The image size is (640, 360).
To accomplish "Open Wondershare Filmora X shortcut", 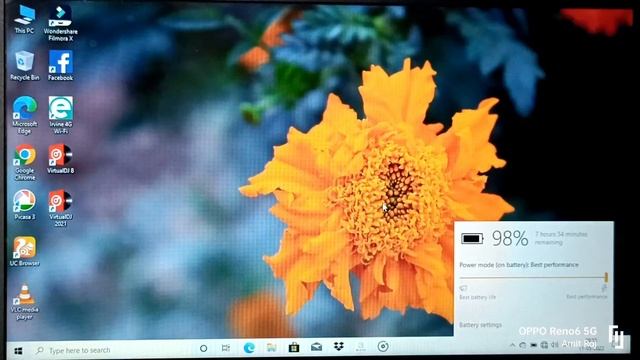I will pyautogui.click(x=60, y=23).
